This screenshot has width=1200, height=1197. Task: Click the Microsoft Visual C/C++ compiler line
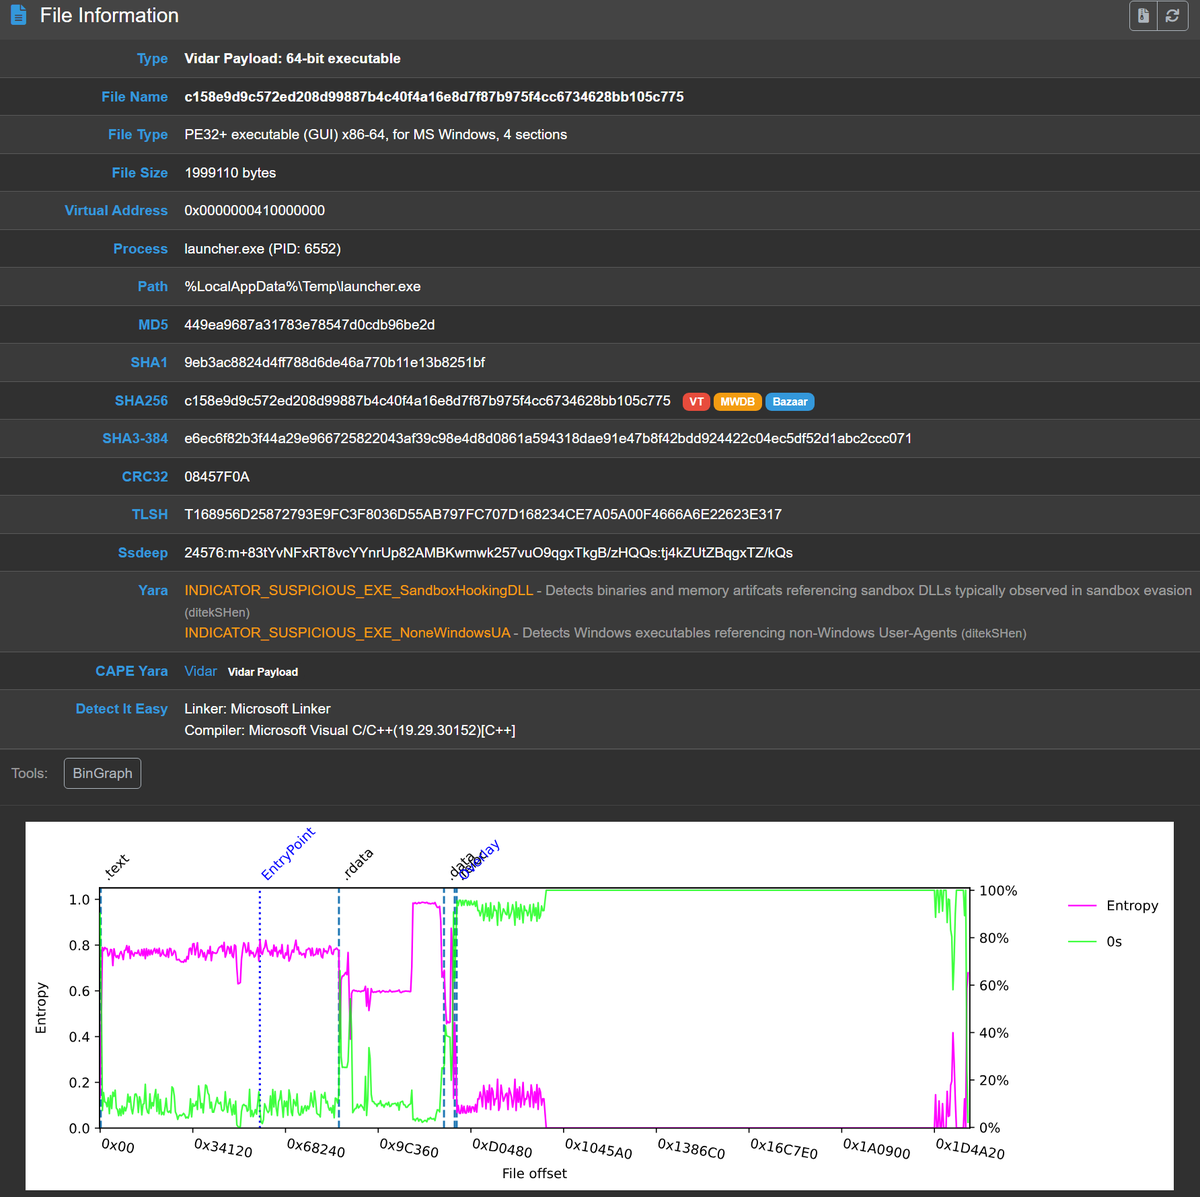(x=350, y=731)
